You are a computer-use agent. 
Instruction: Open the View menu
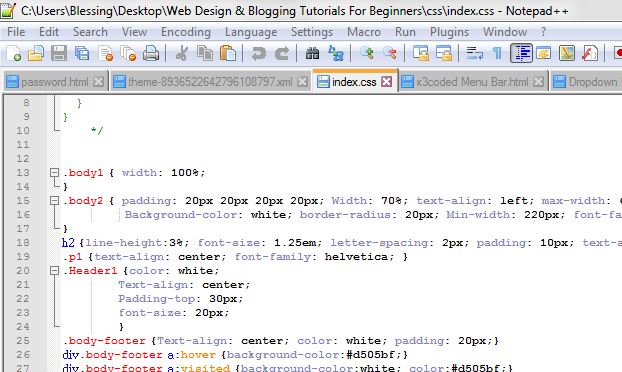point(134,32)
